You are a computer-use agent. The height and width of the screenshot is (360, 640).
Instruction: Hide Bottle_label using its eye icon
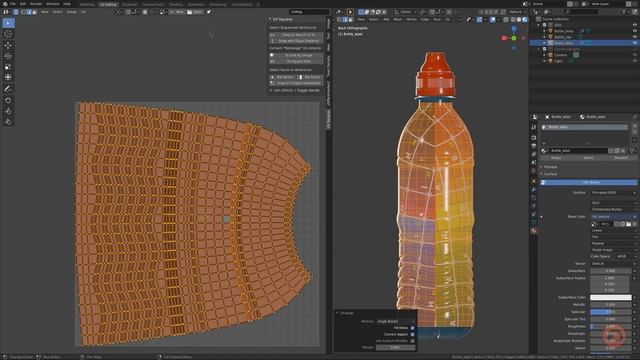pyautogui.click(x=635, y=43)
